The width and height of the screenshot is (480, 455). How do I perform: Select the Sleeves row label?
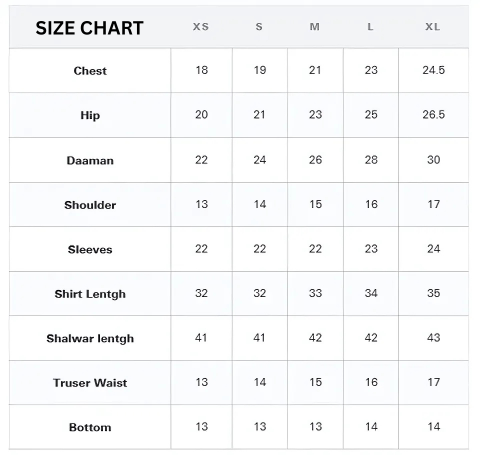90,249
